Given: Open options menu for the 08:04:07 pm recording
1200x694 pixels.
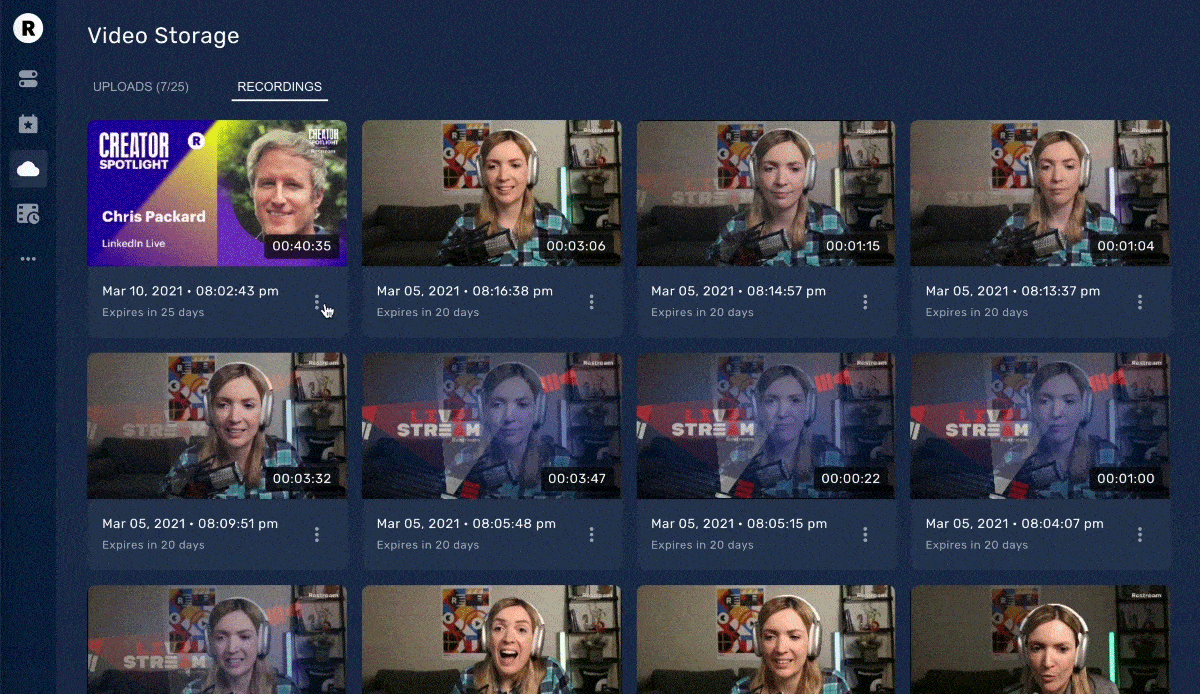Looking at the screenshot, I should coord(1139,534).
